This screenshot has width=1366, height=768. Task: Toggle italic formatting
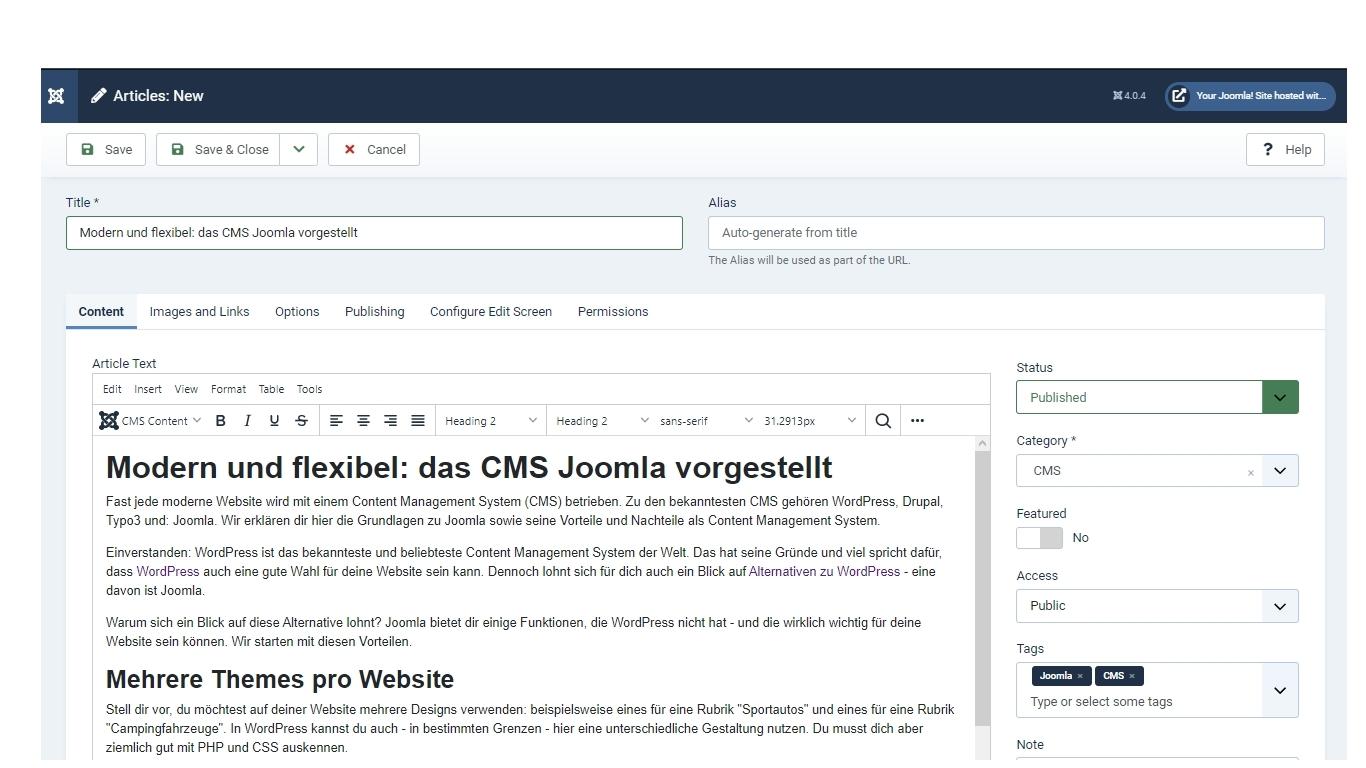click(247, 421)
